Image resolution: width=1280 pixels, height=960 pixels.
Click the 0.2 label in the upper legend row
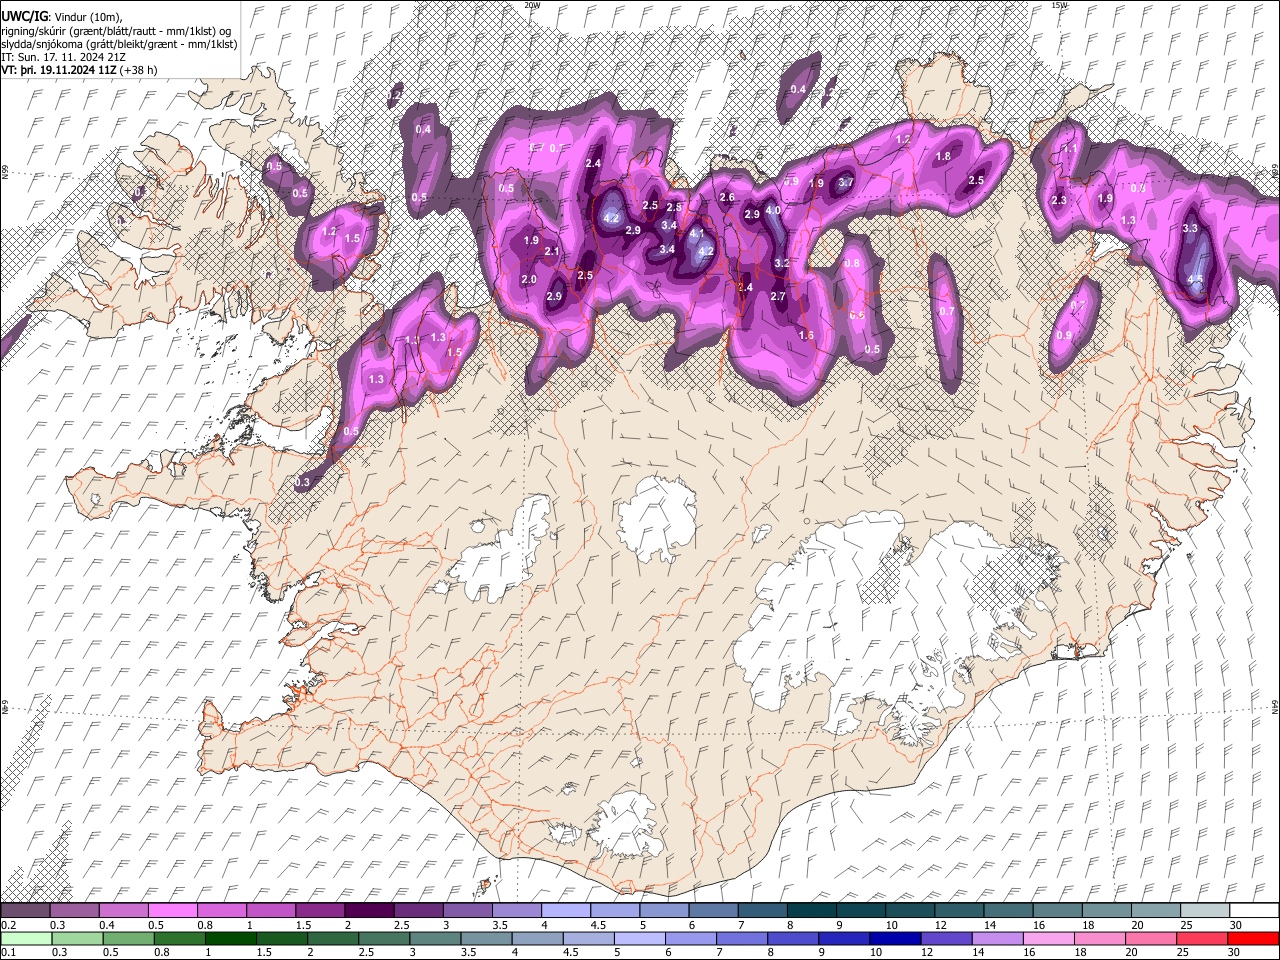[7, 925]
